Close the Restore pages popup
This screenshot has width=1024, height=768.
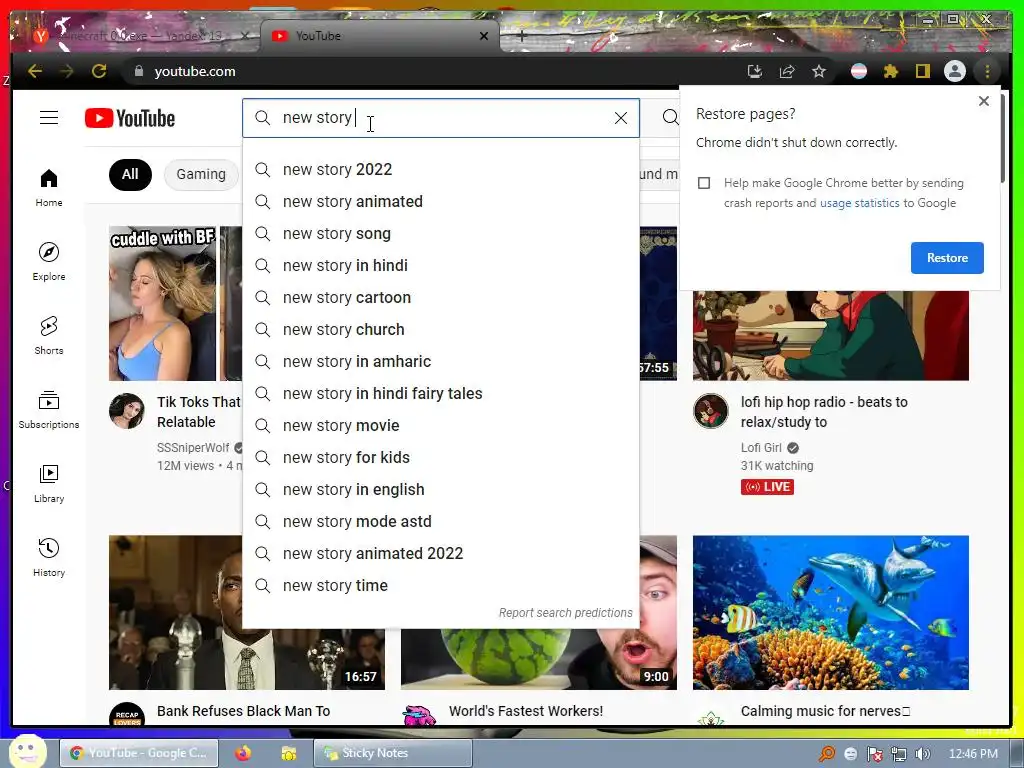point(984,101)
